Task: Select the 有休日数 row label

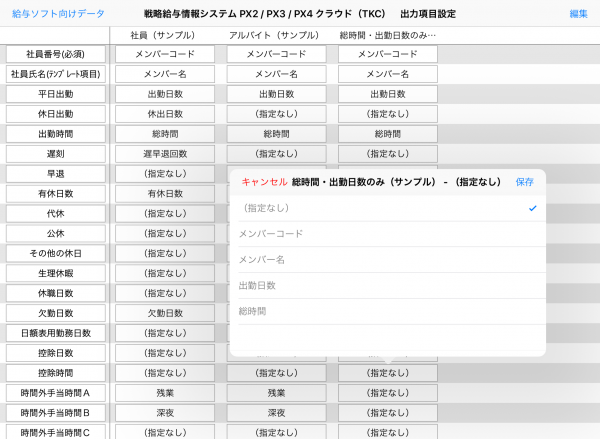Action: [55, 194]
